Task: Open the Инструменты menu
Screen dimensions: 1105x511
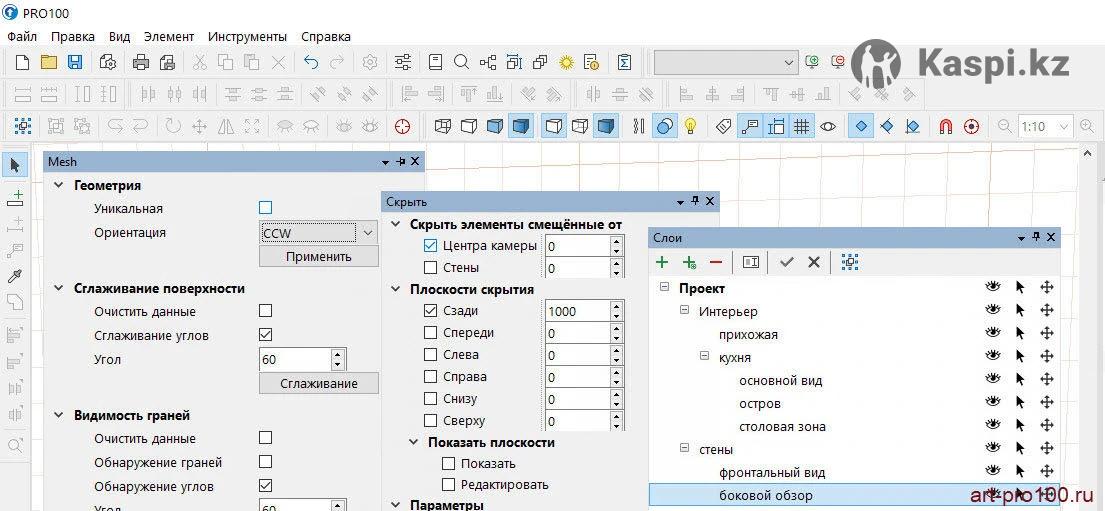Action: pyautogui.click(x=248, y=36)
